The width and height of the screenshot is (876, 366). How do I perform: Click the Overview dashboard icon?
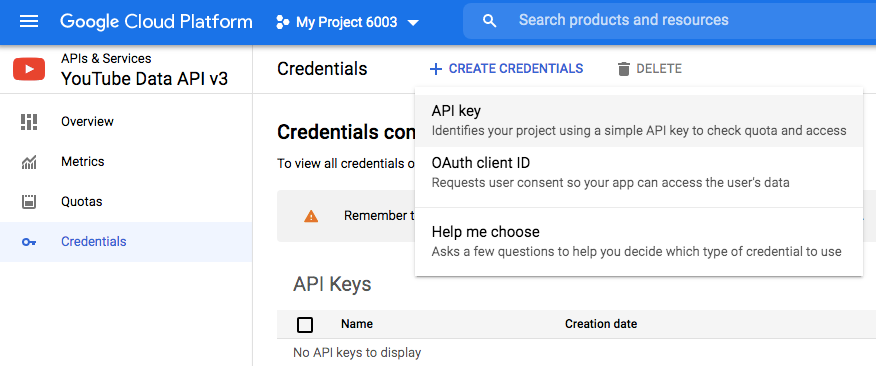tap(29, 122)
